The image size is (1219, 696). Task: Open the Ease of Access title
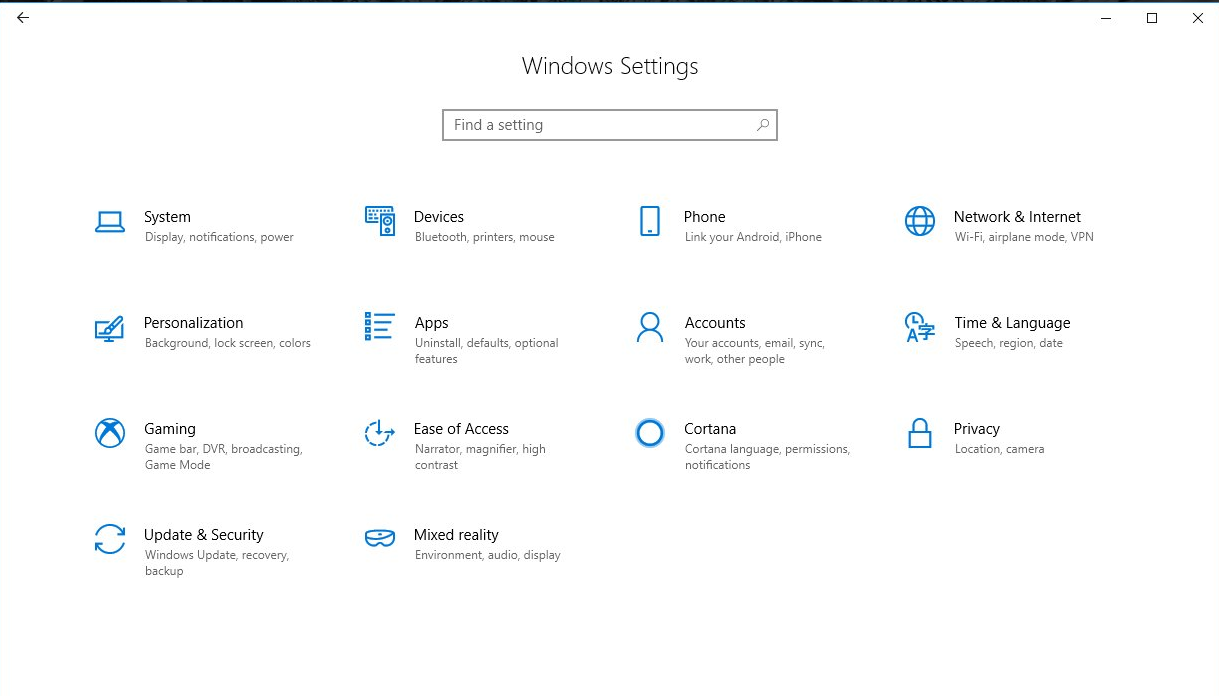tap(462, 429)
